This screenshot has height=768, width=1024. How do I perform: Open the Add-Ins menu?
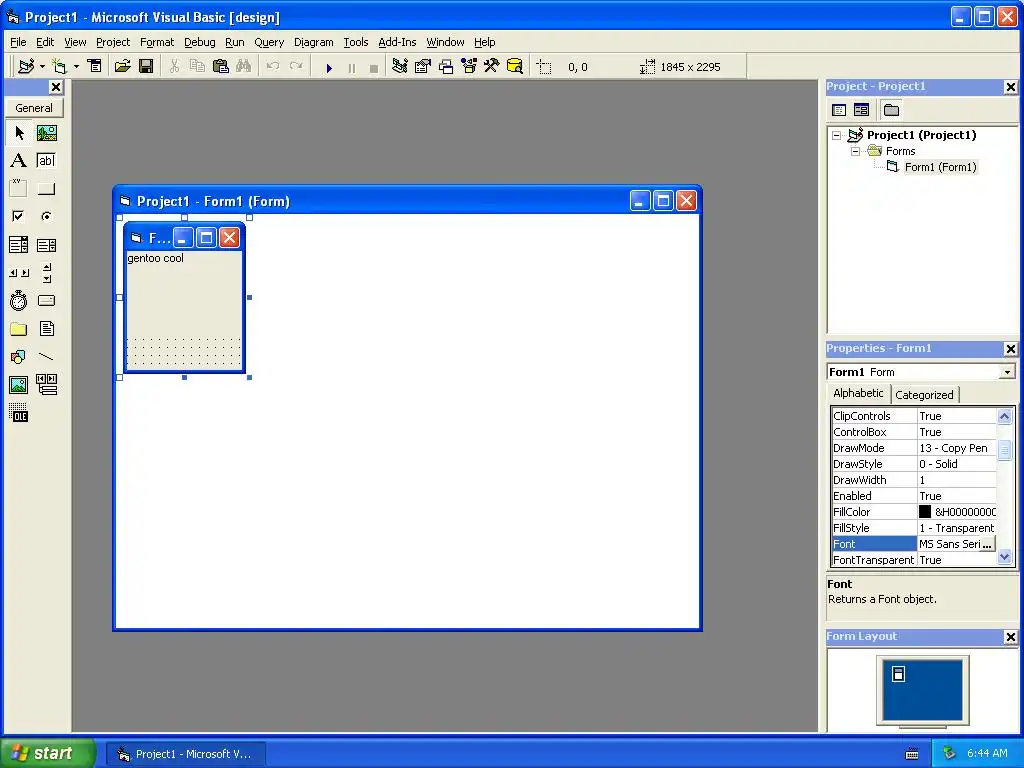(397, 42)
